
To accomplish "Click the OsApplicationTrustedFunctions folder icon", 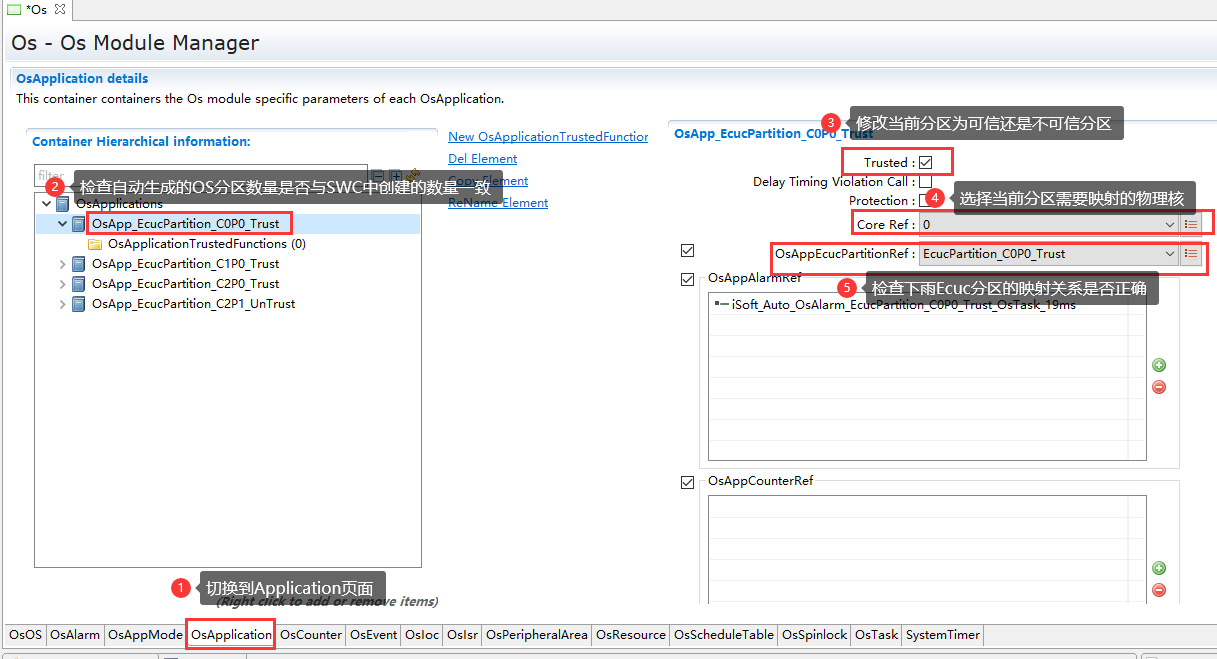I will click(95, 244).
